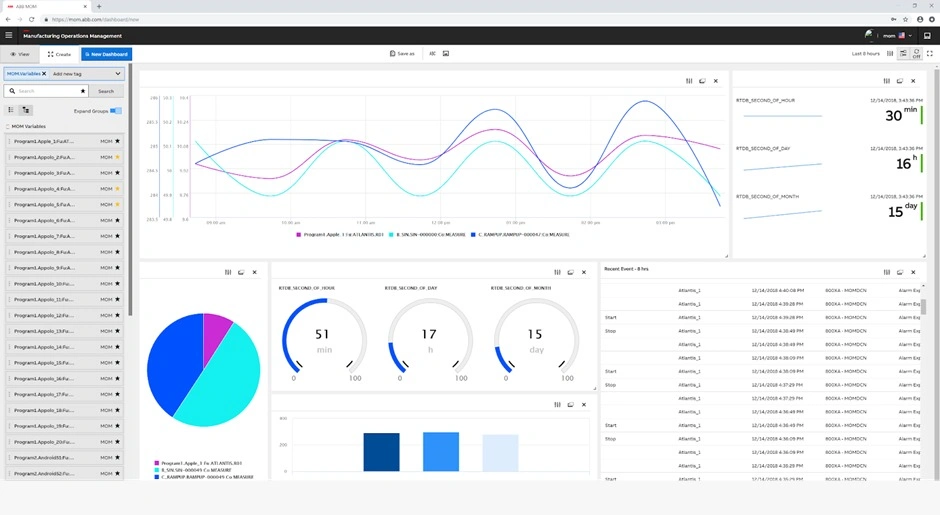Expand the Add new tag dropdown
Screen dimensions: 940x515
(118, 74)
